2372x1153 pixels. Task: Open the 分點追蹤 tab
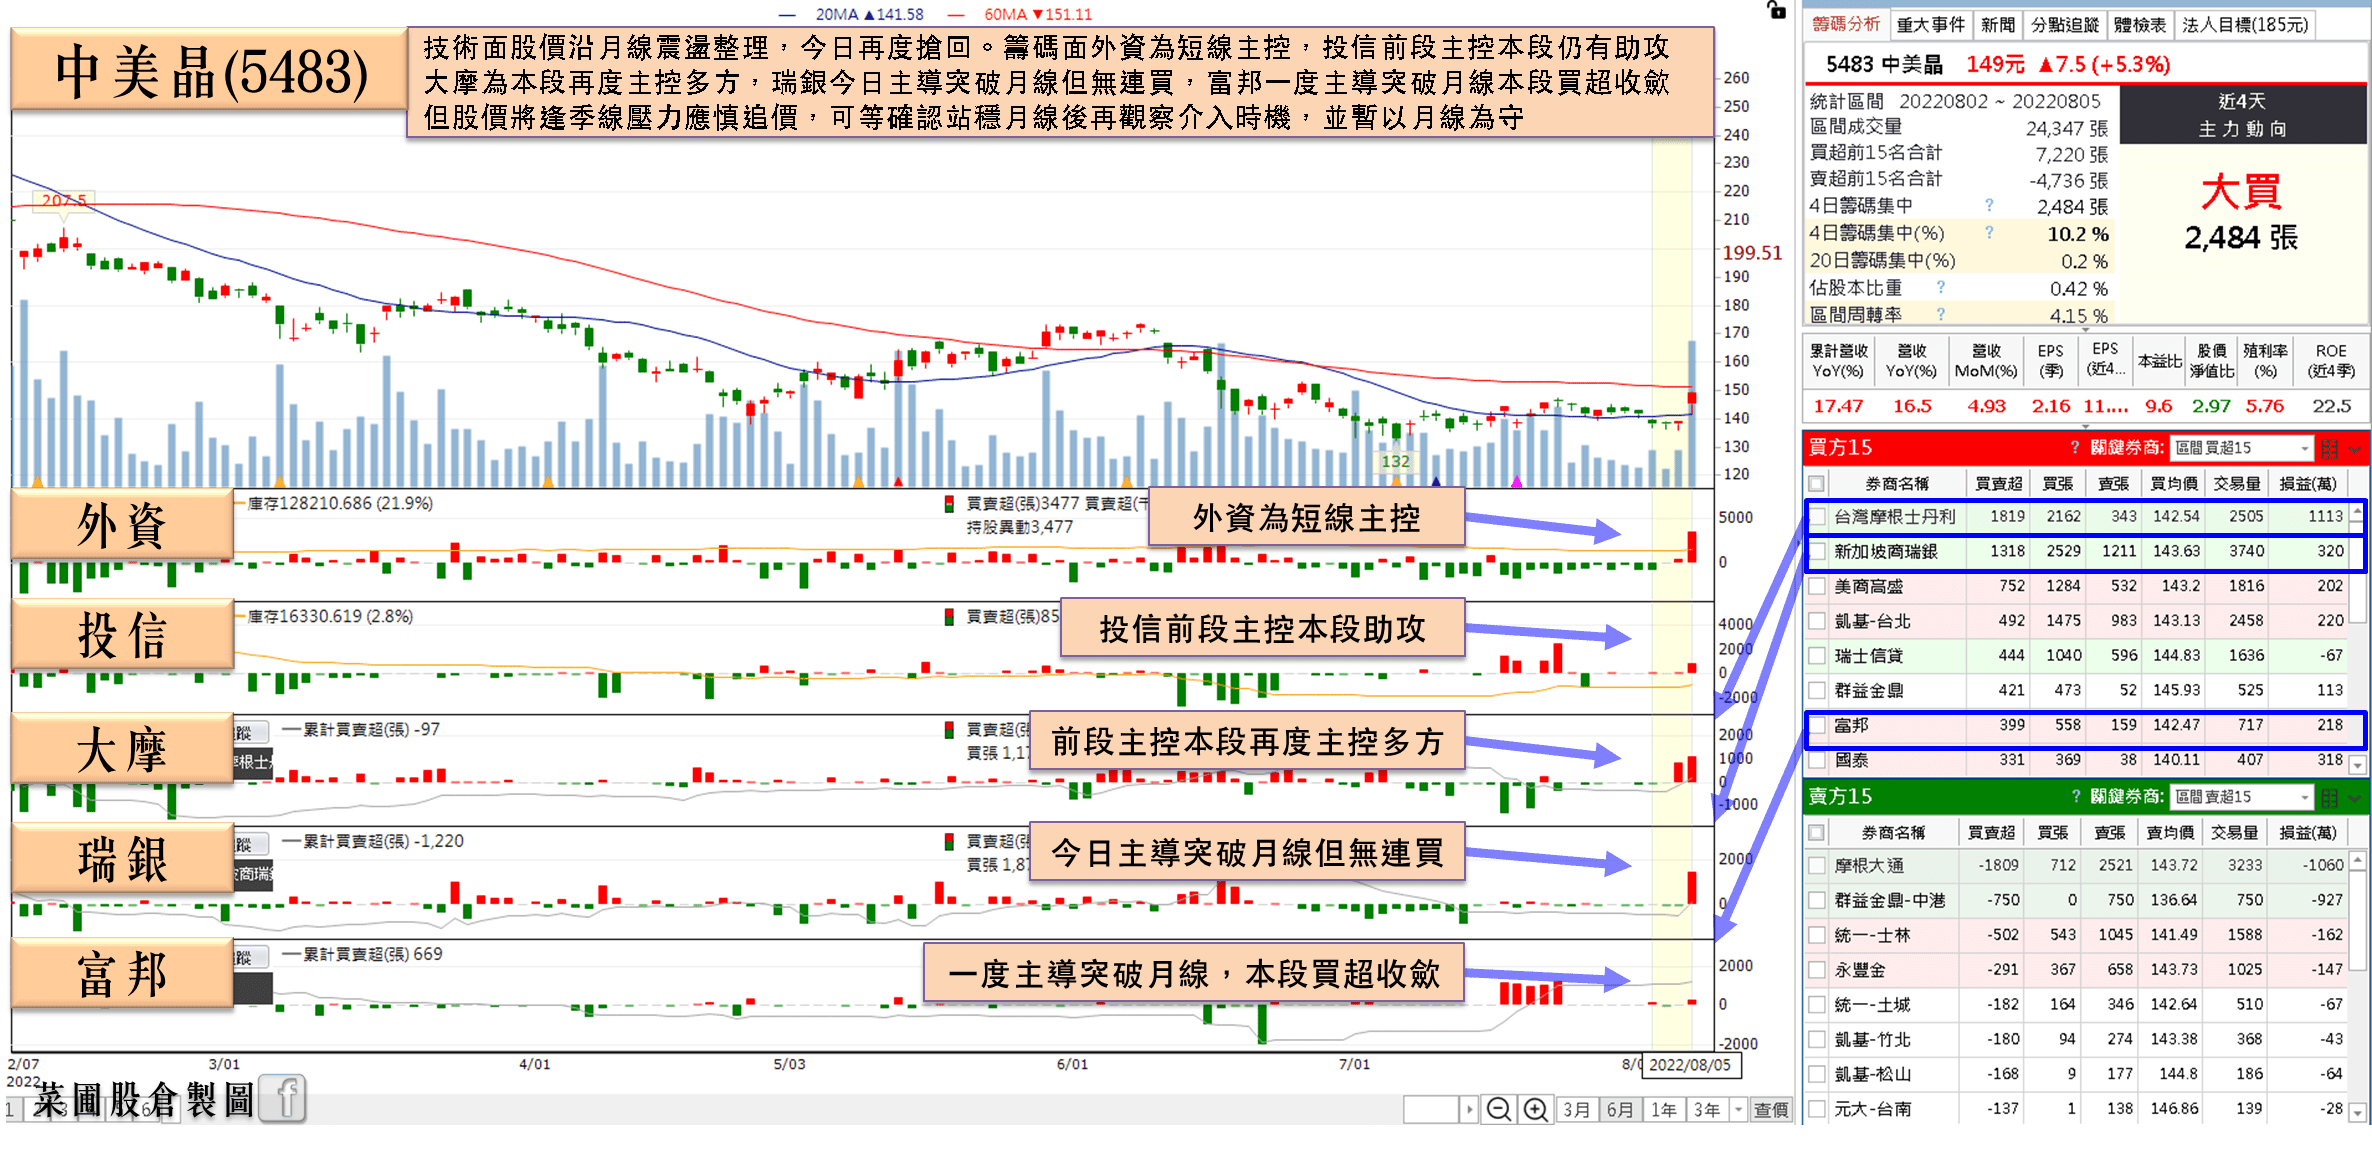coord(2065,25)
